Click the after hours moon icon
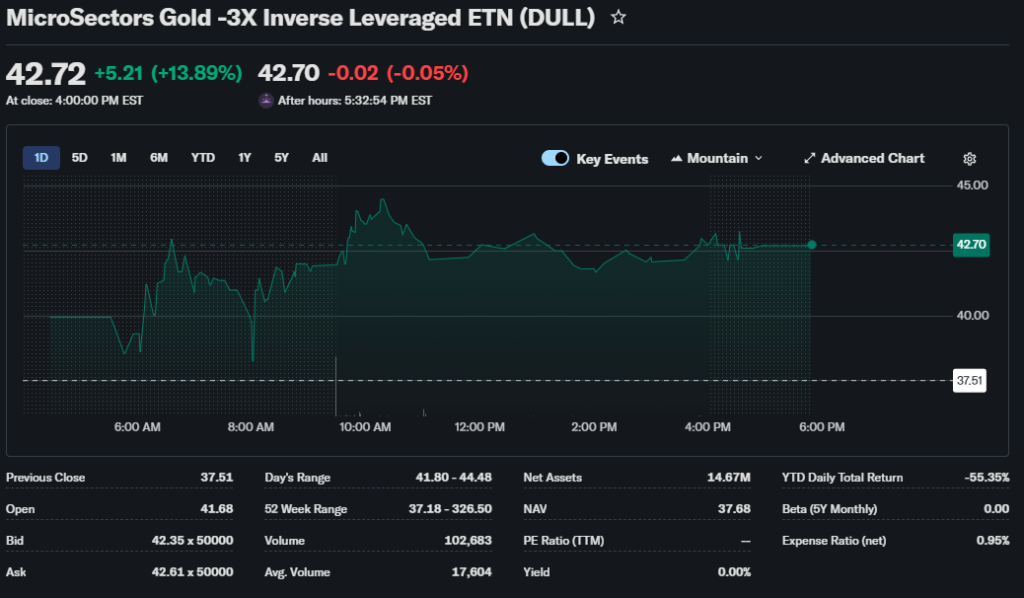1024x598 pixels. (x=265, y=100)
